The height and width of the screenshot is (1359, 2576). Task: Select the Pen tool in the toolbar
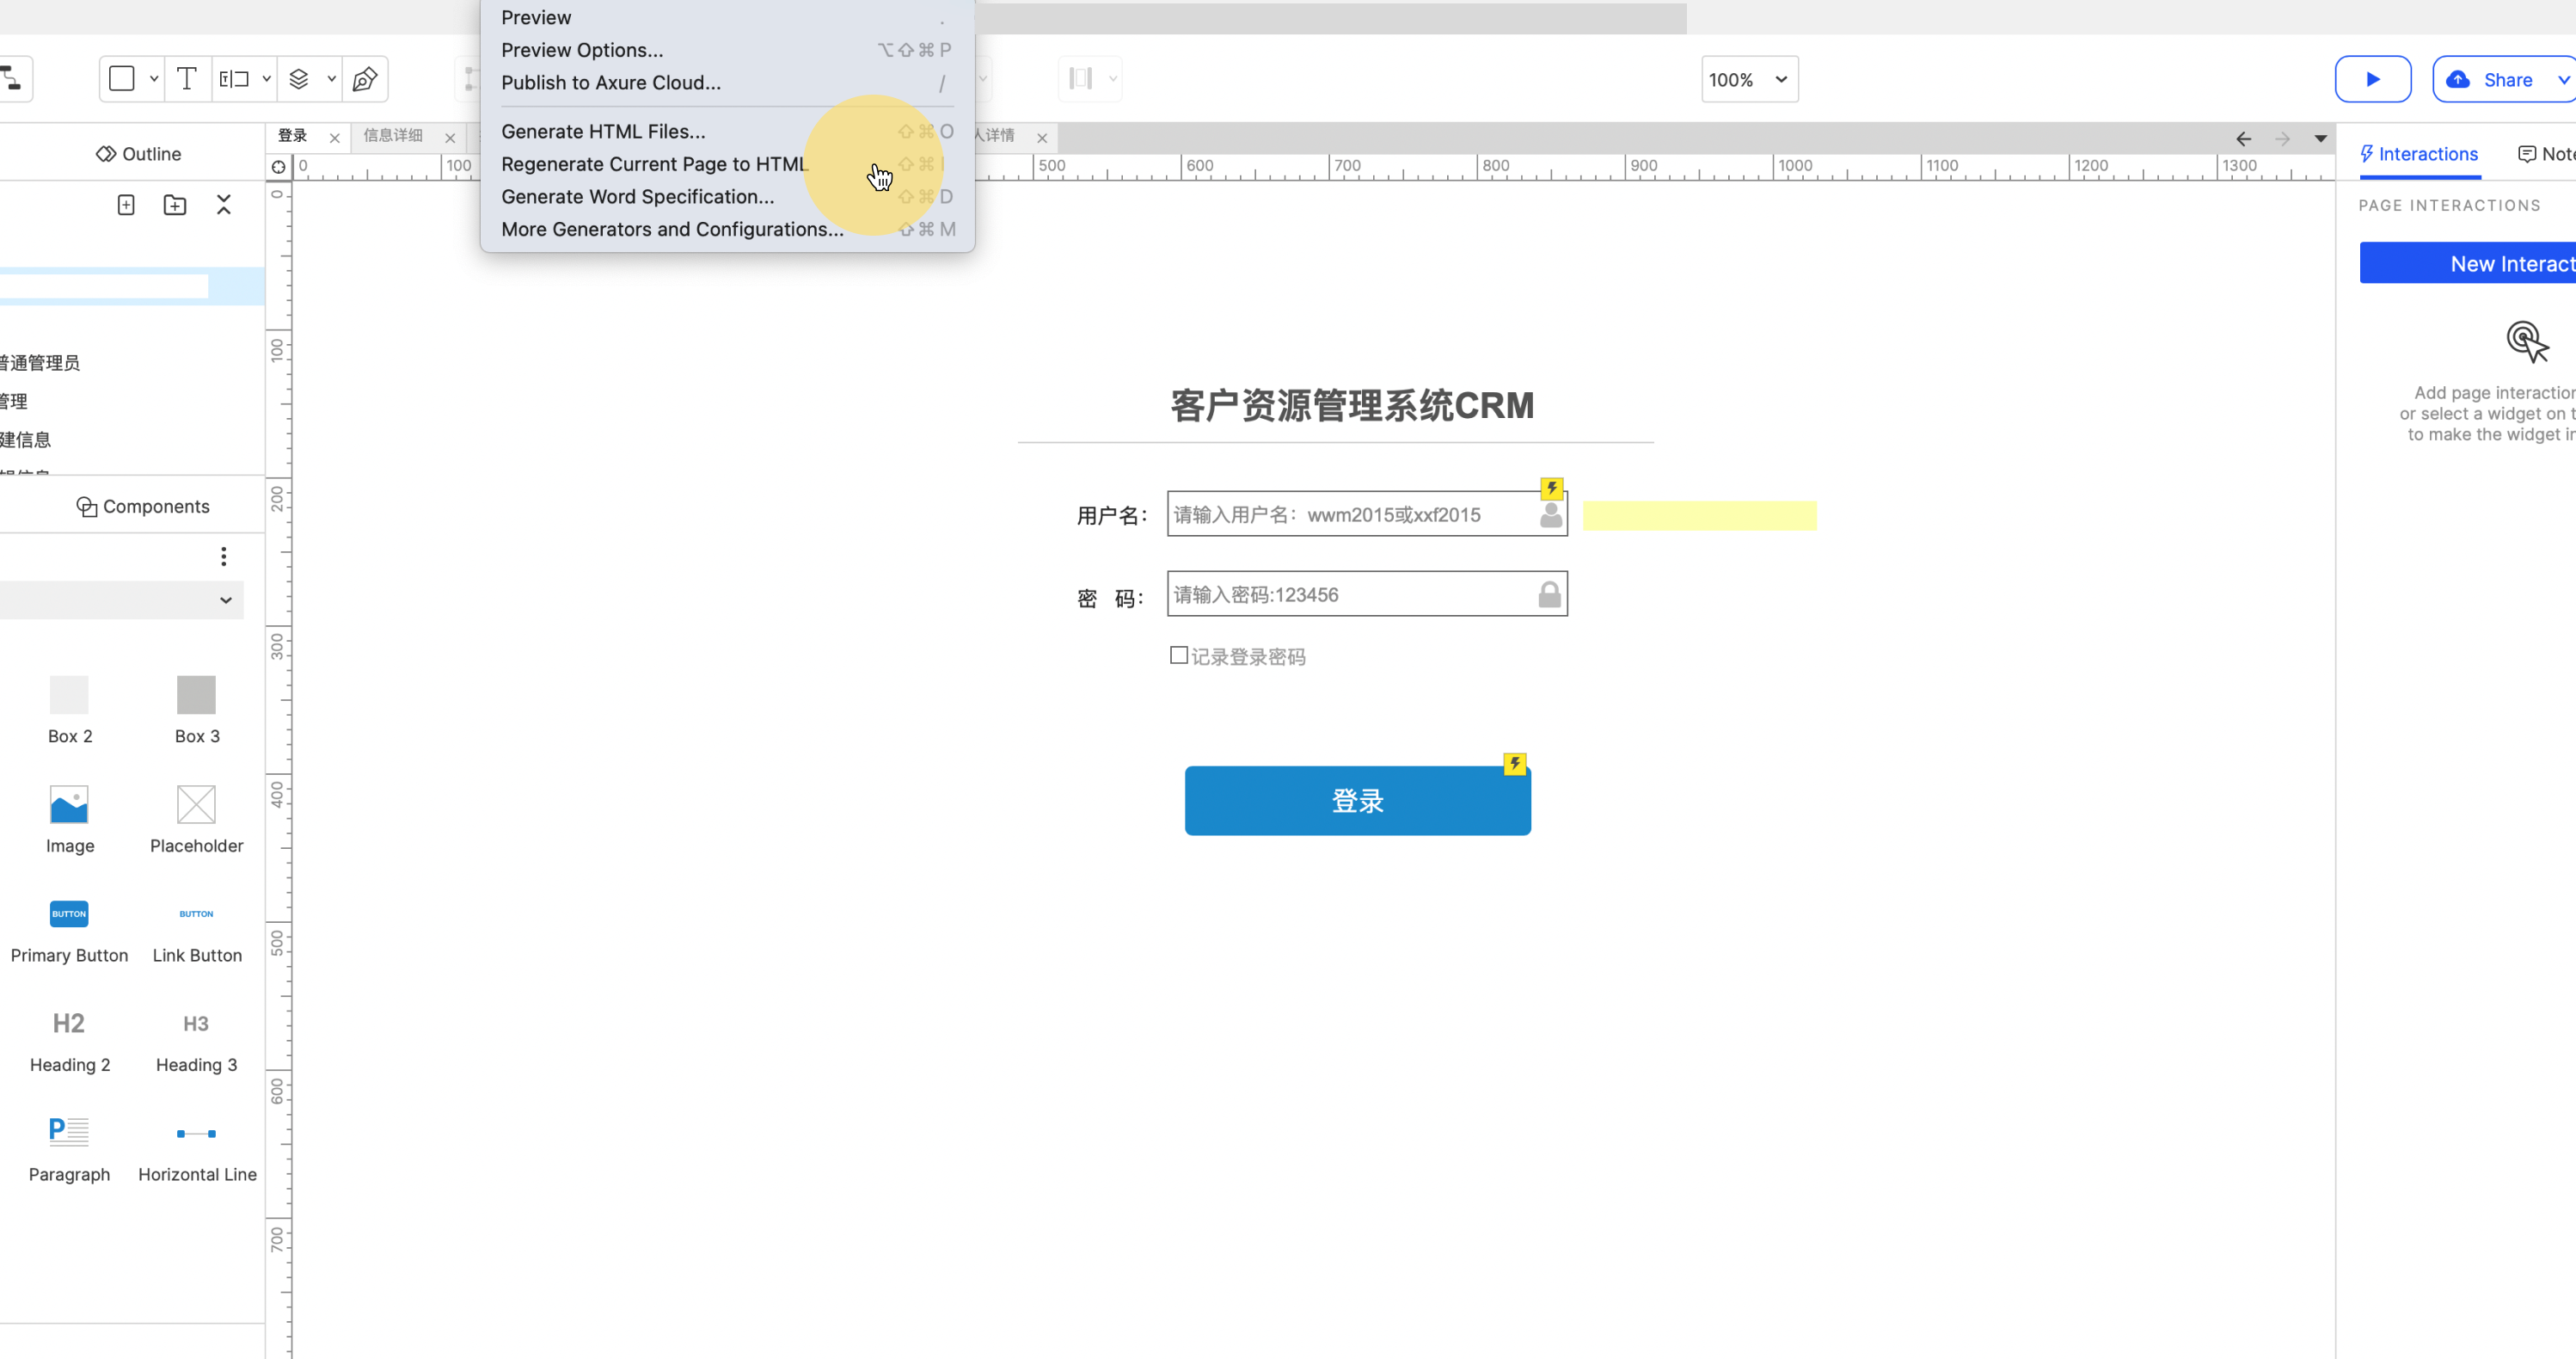(x=364, y=79)
